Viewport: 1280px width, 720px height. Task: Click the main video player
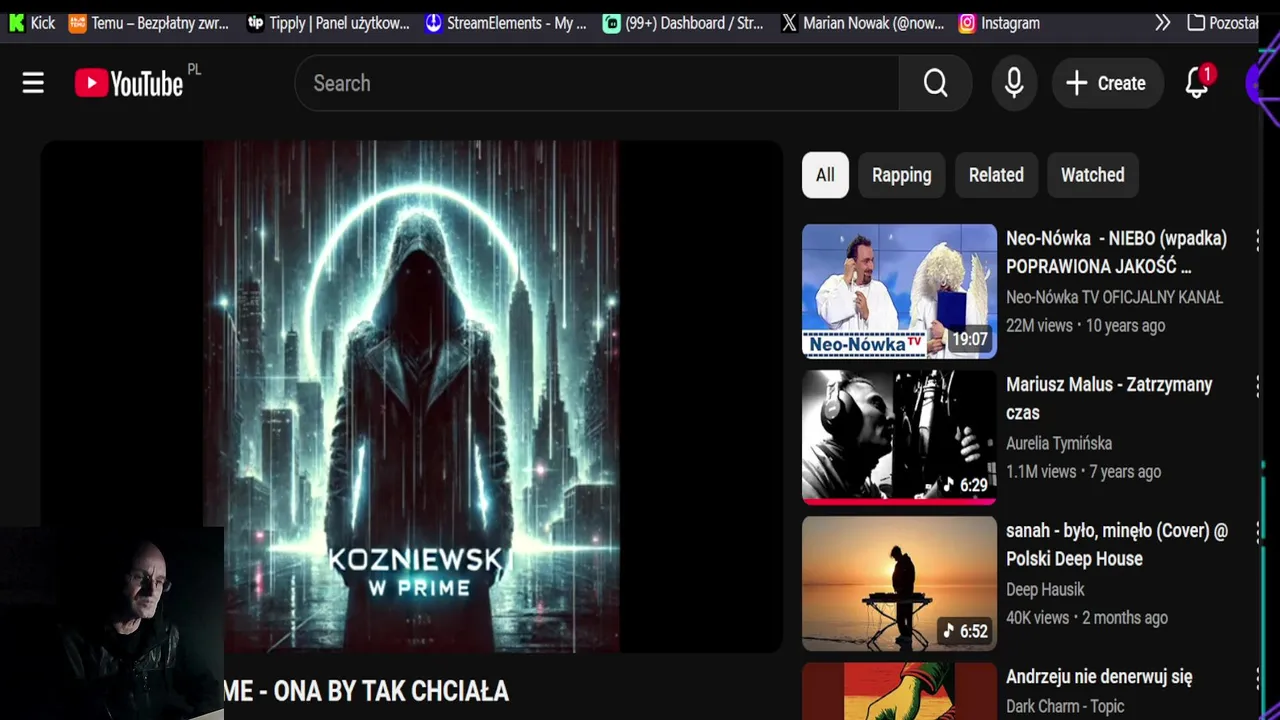click(411, 396)
